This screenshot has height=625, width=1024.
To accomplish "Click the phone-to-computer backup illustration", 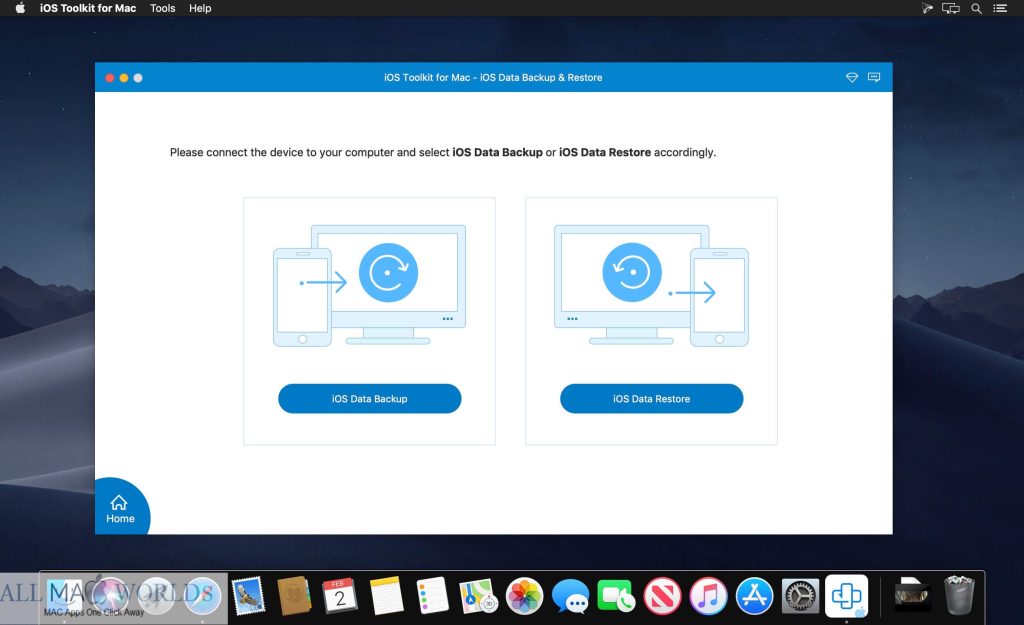I will pos(370,285).
